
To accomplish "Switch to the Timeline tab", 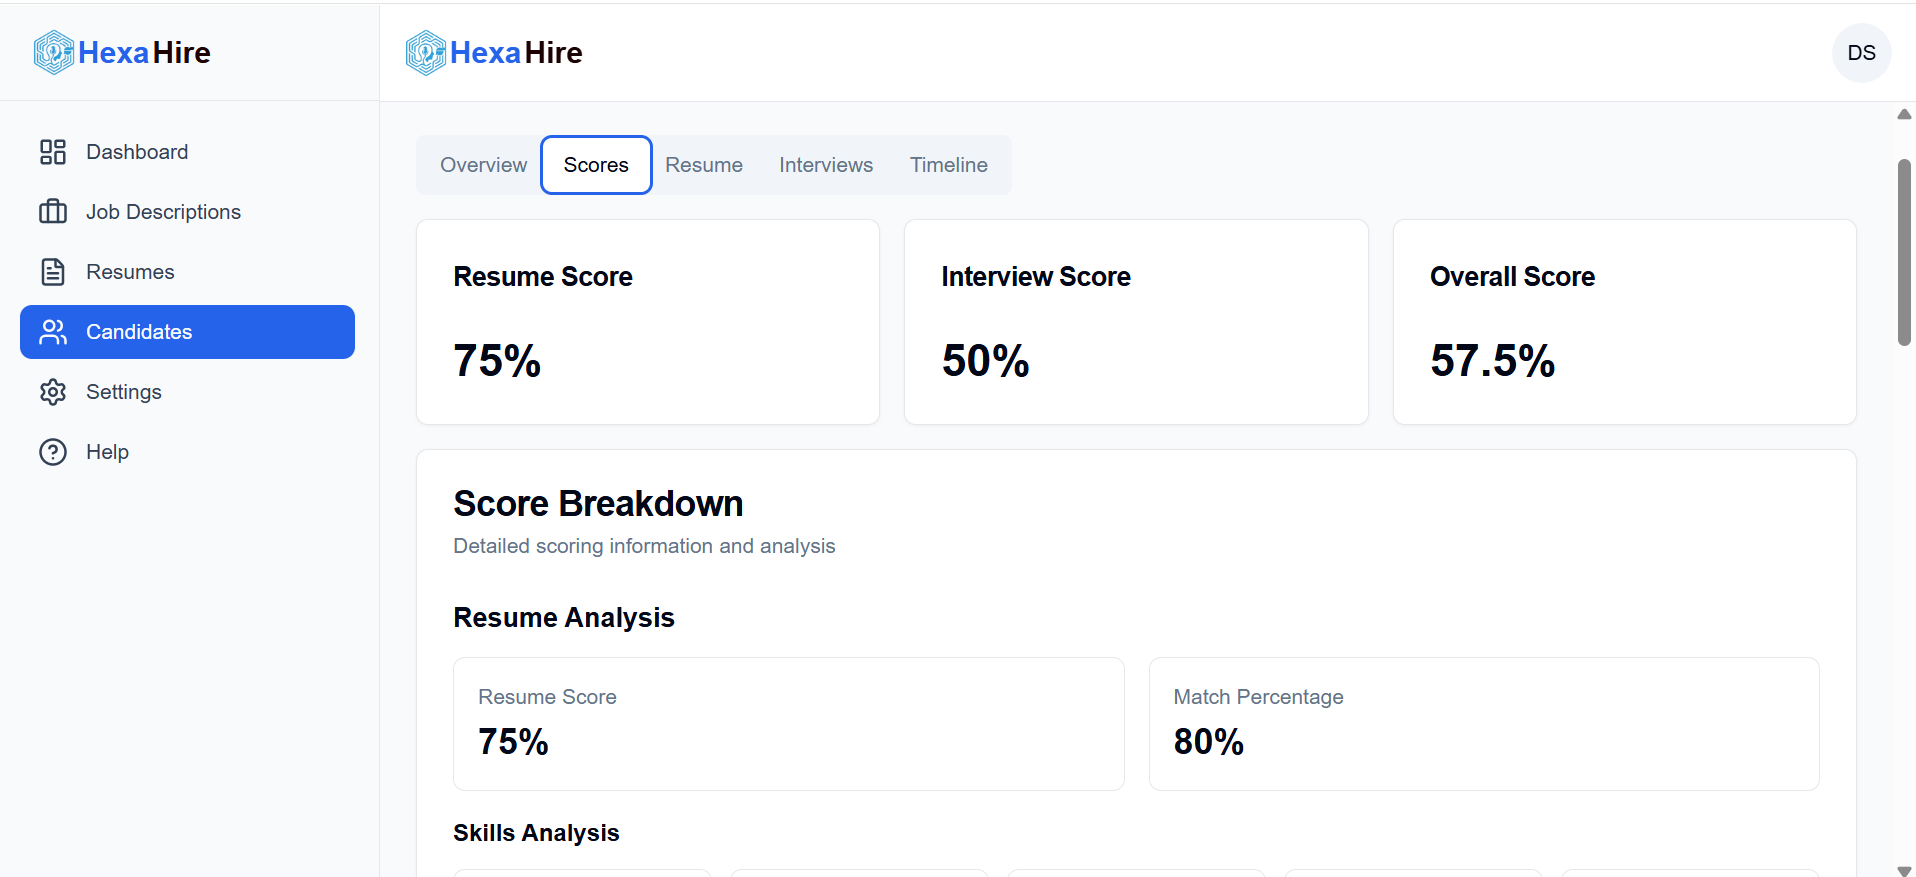I will coord(948,164).
